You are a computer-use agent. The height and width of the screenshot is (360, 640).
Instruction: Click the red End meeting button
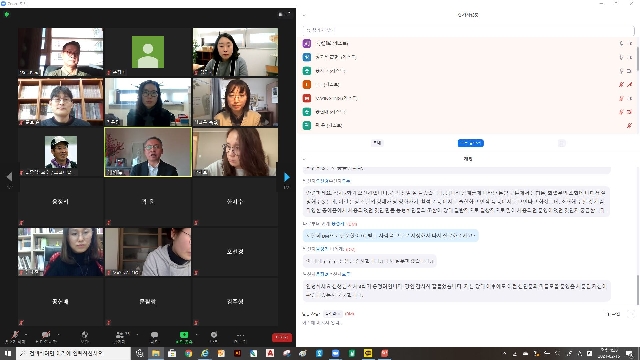pyautogui.click(x=282, y=337)
